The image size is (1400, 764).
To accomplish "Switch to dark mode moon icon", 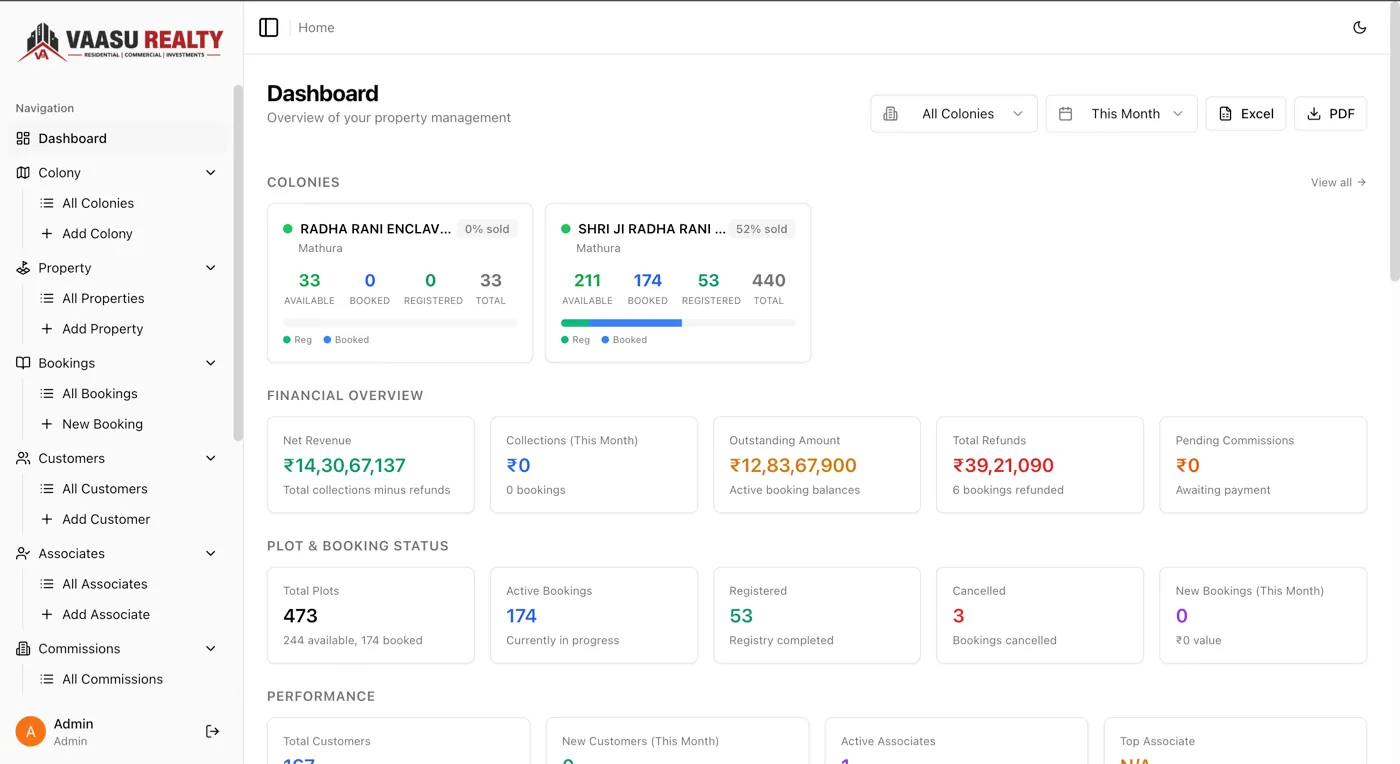I will pyautogui.click(x=1359, y=28).
